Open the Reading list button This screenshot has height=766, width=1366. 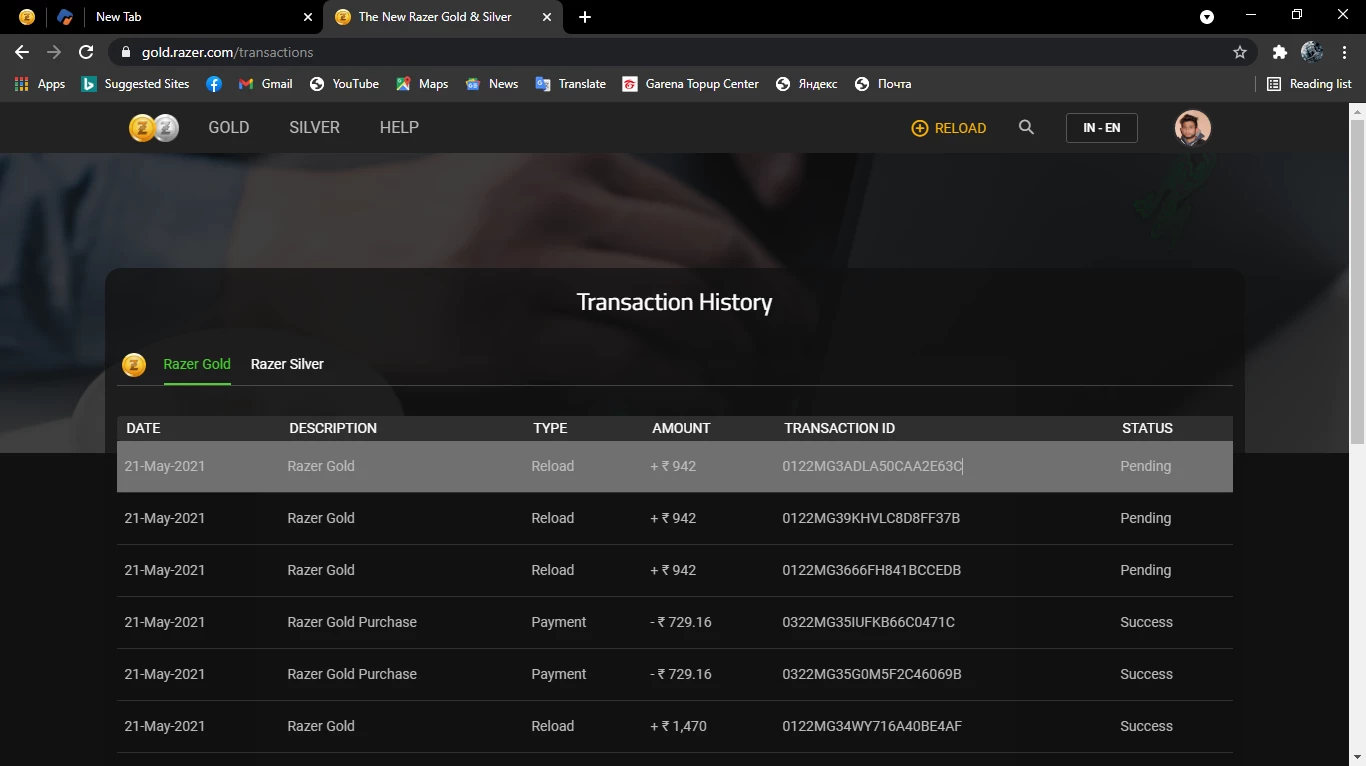pos(1310,84)
